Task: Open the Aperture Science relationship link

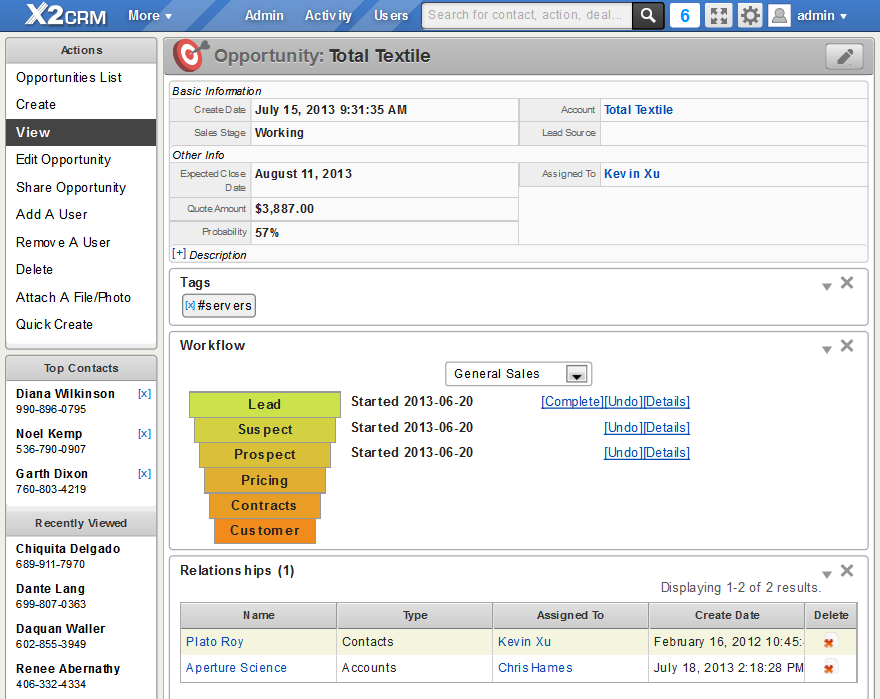Action: tap(236, 668)
